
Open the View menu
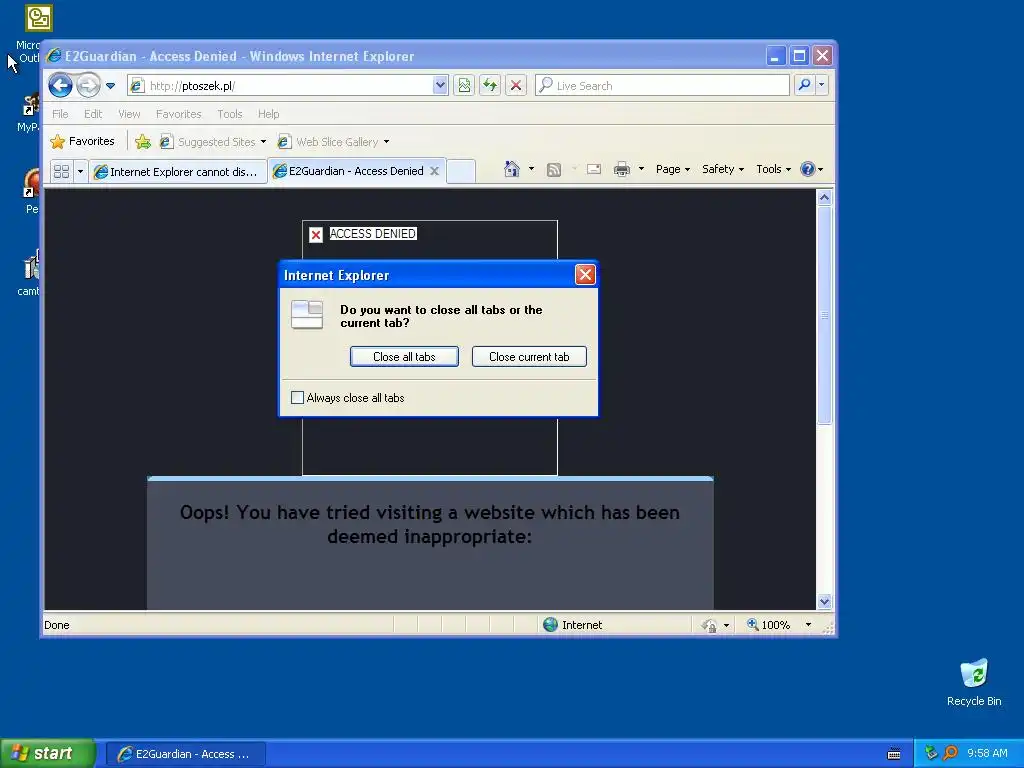pos(129,114)
